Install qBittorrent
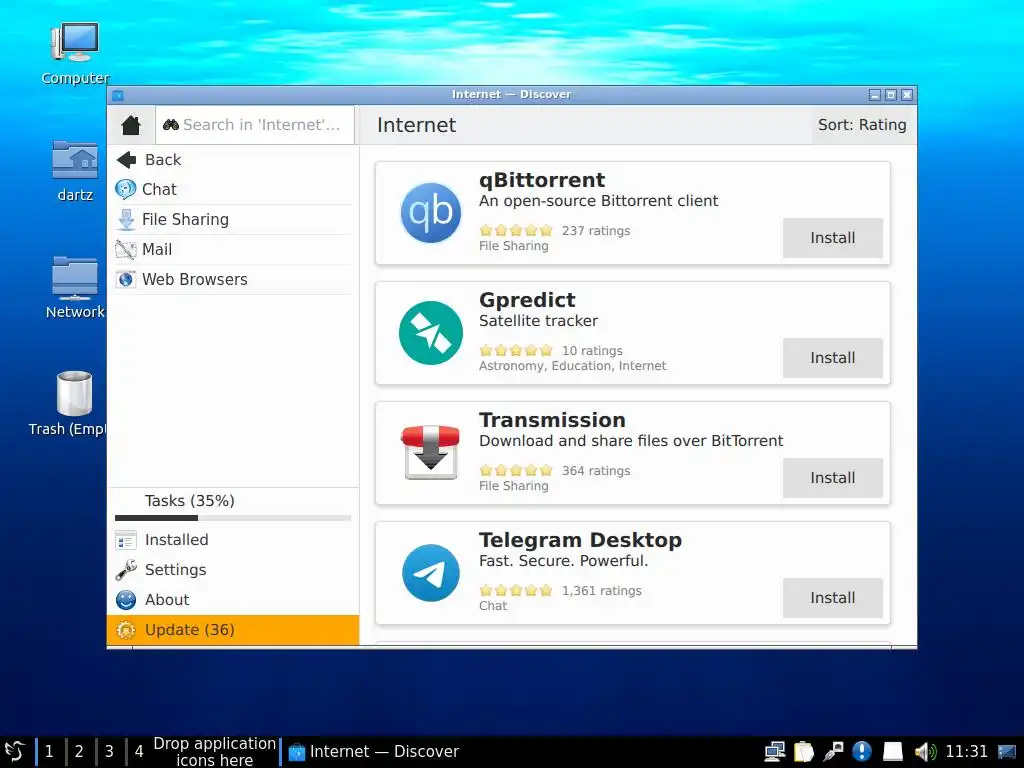1024x768 pixels. 833,238
